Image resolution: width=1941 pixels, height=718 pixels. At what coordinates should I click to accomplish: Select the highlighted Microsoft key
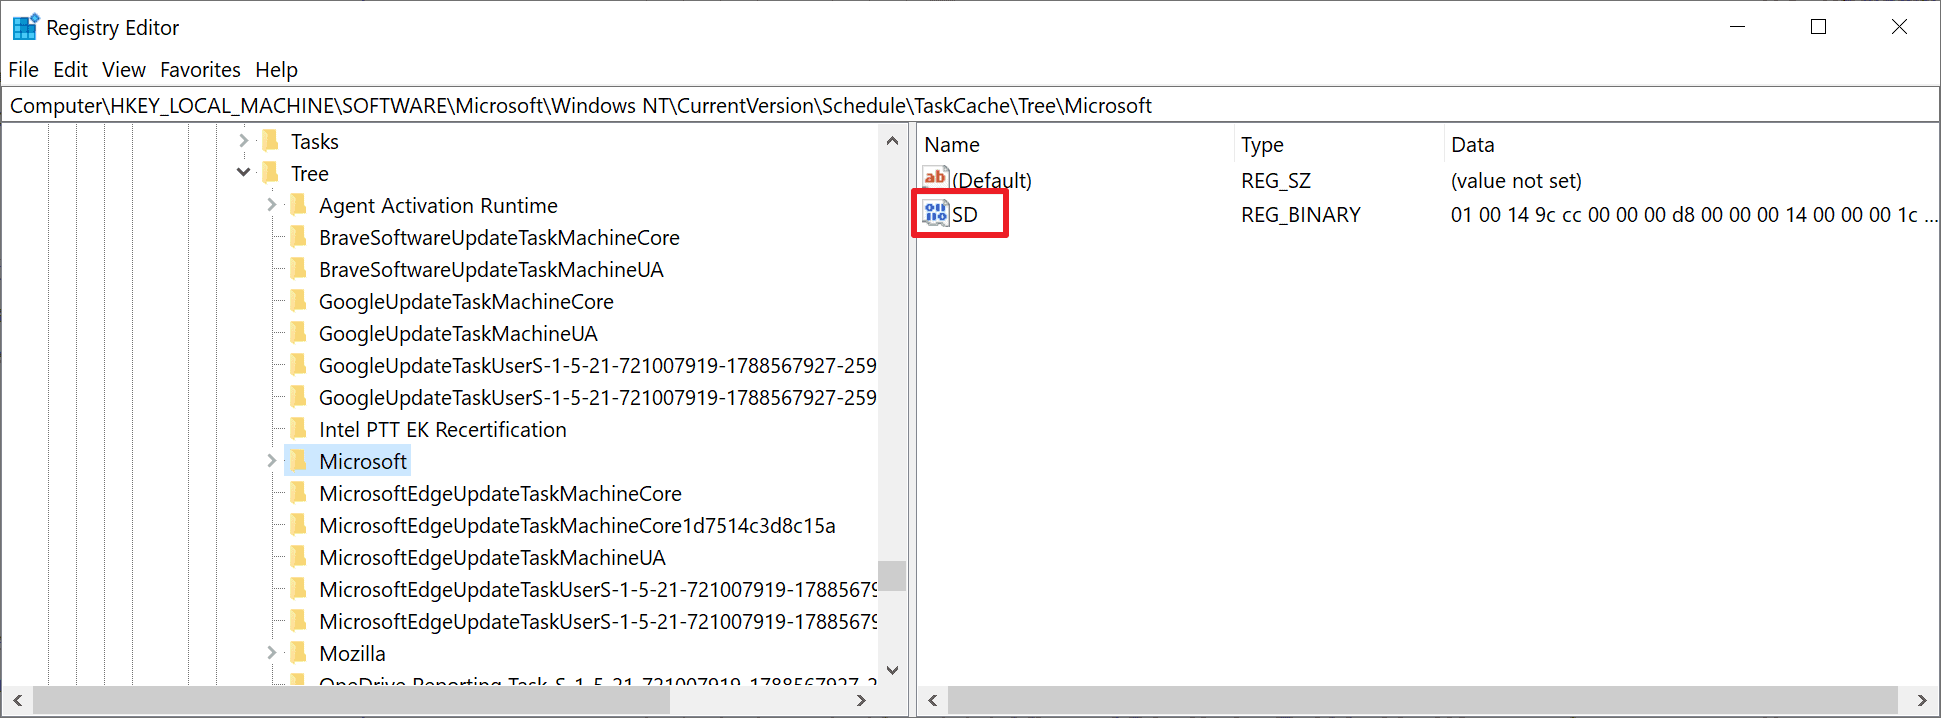363,462
